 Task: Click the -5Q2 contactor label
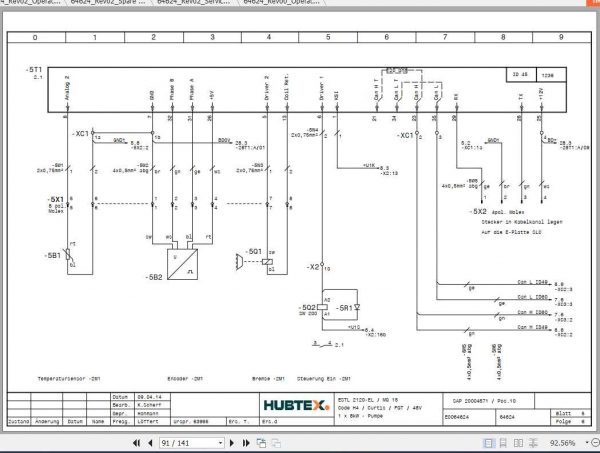tap(307, 307)
